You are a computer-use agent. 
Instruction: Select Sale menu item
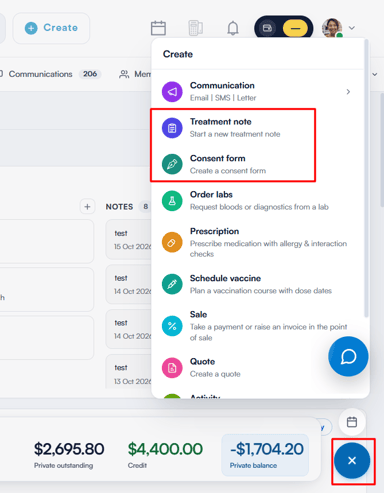257,326
